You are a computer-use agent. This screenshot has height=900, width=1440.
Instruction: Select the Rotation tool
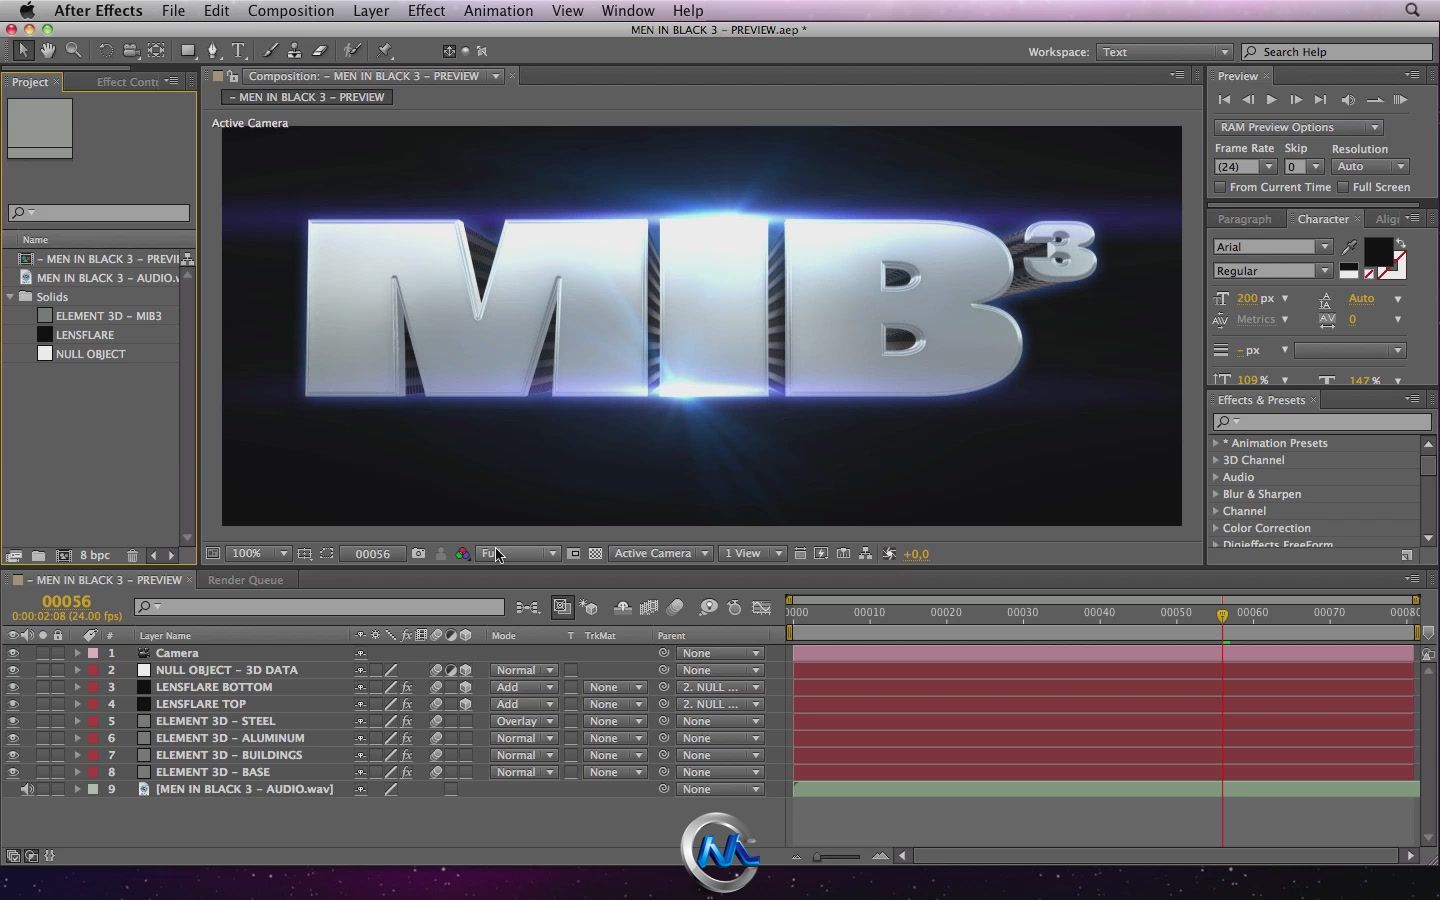pyautogui.click(x=105, y=50)
